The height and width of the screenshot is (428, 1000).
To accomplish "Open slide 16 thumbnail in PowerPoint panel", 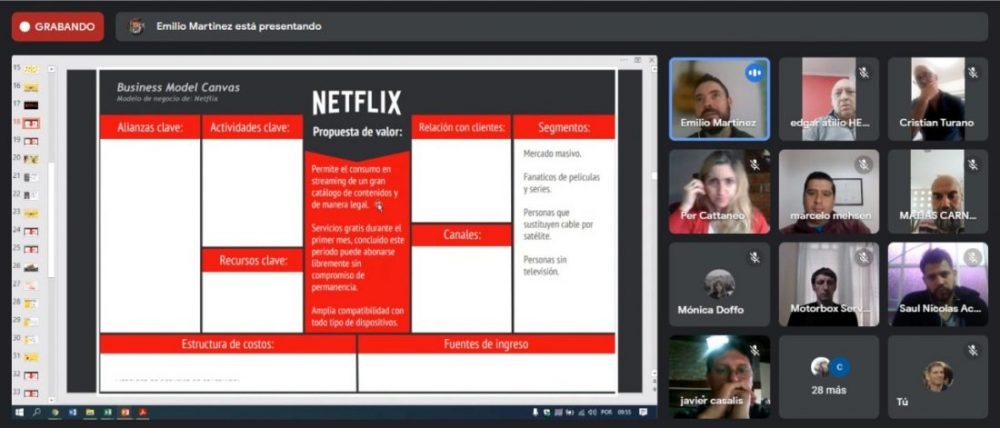I will point(31,87).
